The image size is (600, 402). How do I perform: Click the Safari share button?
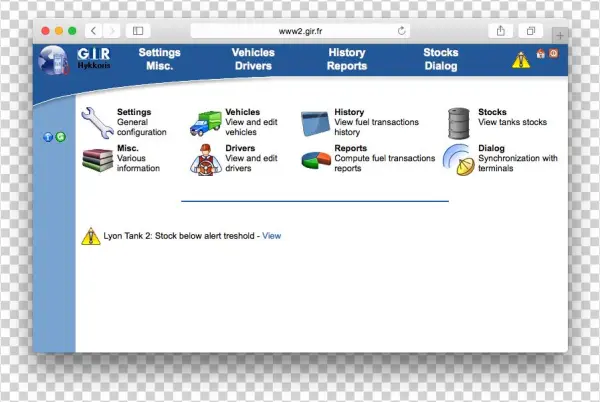click(x=499, y=31)
